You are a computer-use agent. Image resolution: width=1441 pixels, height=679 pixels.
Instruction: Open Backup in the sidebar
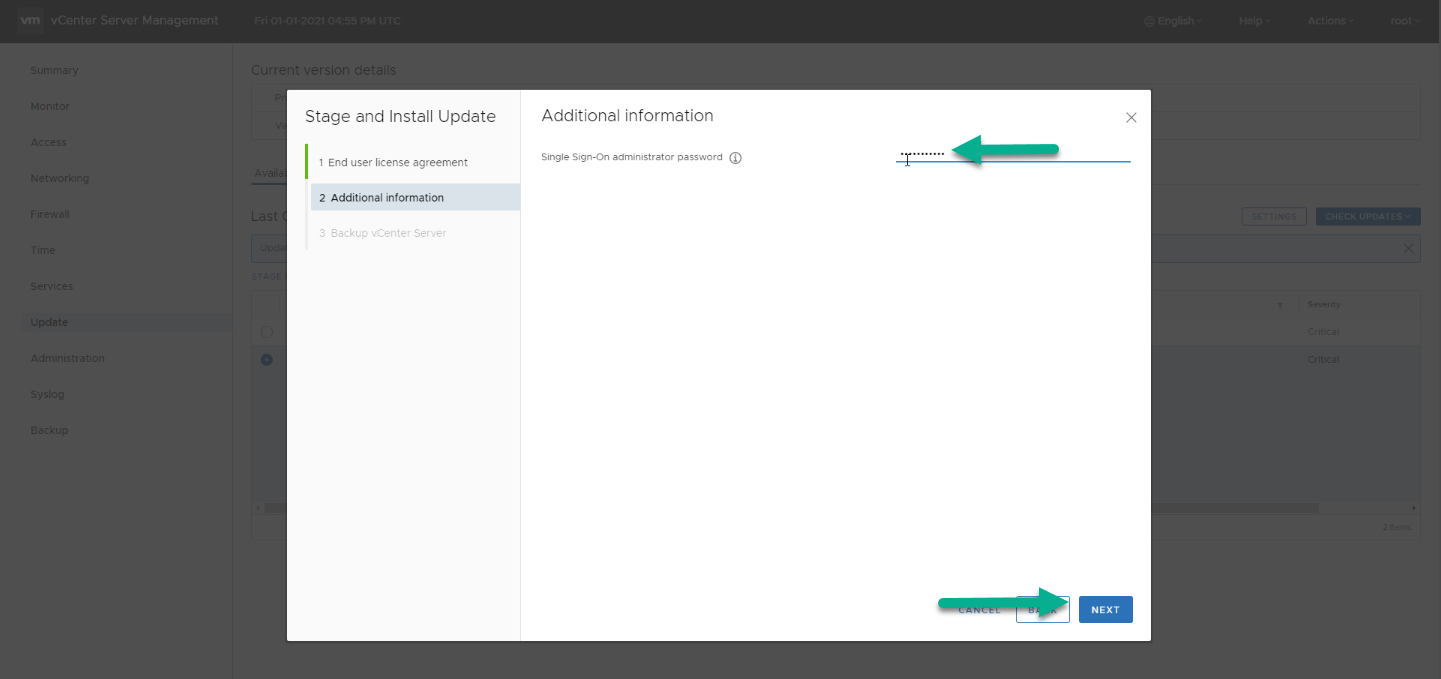coord(49,430)
